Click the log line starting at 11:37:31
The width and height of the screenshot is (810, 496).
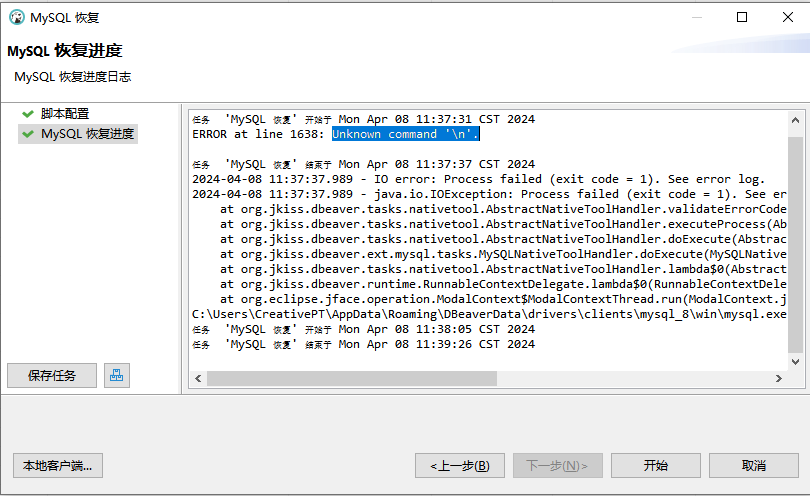click(x=364, y=119)
